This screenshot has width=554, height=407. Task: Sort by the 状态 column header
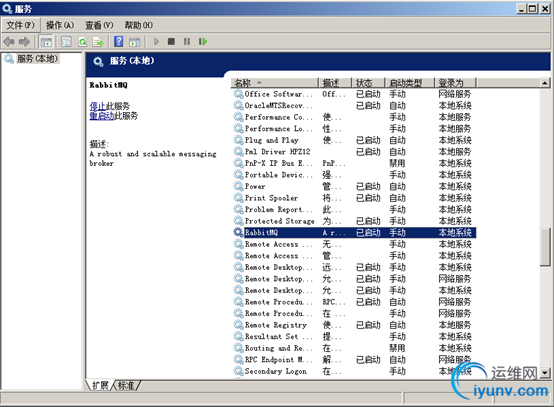(368, 83)
